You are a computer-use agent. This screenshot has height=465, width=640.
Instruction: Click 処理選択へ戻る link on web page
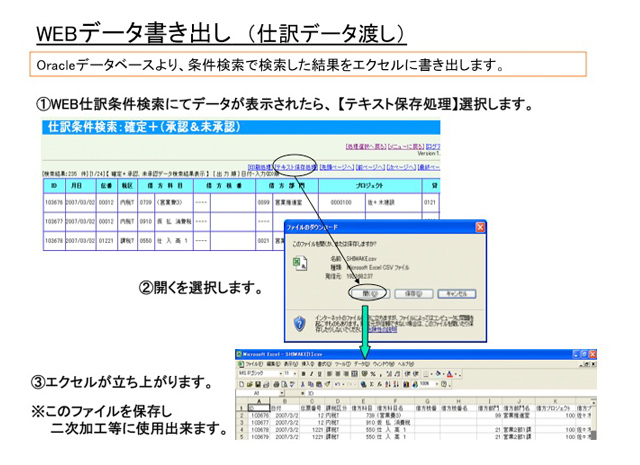coord(366,147)
